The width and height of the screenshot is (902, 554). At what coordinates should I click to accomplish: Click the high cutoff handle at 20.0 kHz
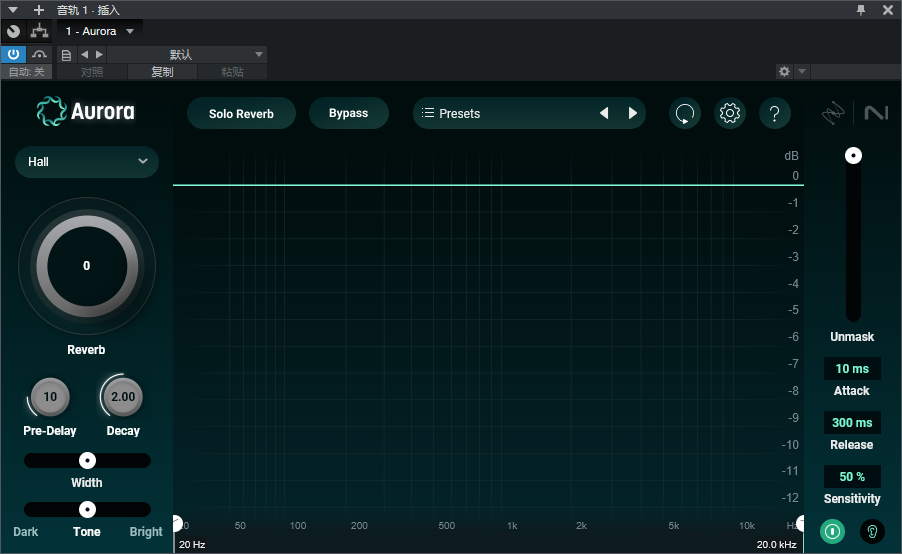tap(800, 524)
